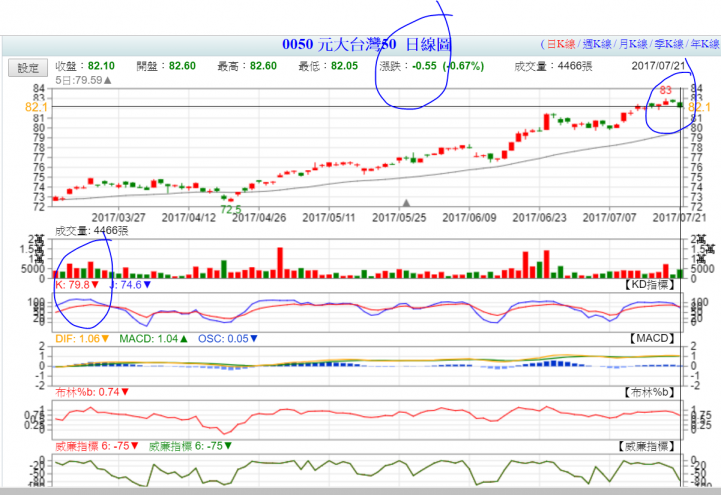
Task: Click the 【威廉指標】 panel label
Action: click(647, 446)
